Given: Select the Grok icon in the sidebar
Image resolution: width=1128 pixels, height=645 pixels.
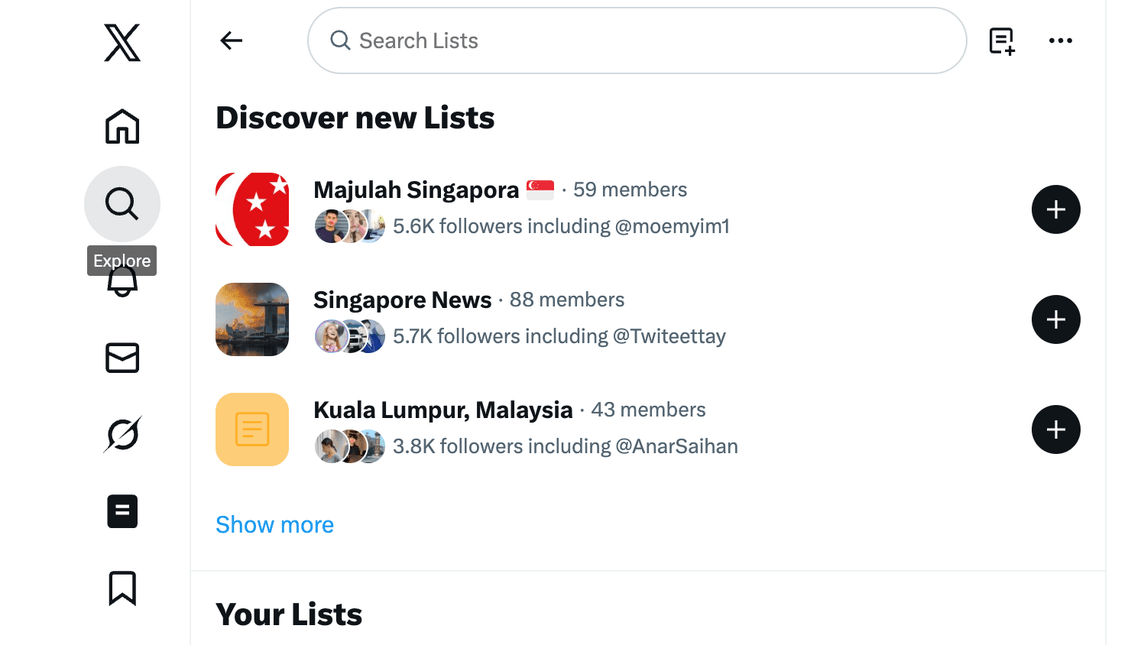Looking at the screenshot, I should [121, 434].
